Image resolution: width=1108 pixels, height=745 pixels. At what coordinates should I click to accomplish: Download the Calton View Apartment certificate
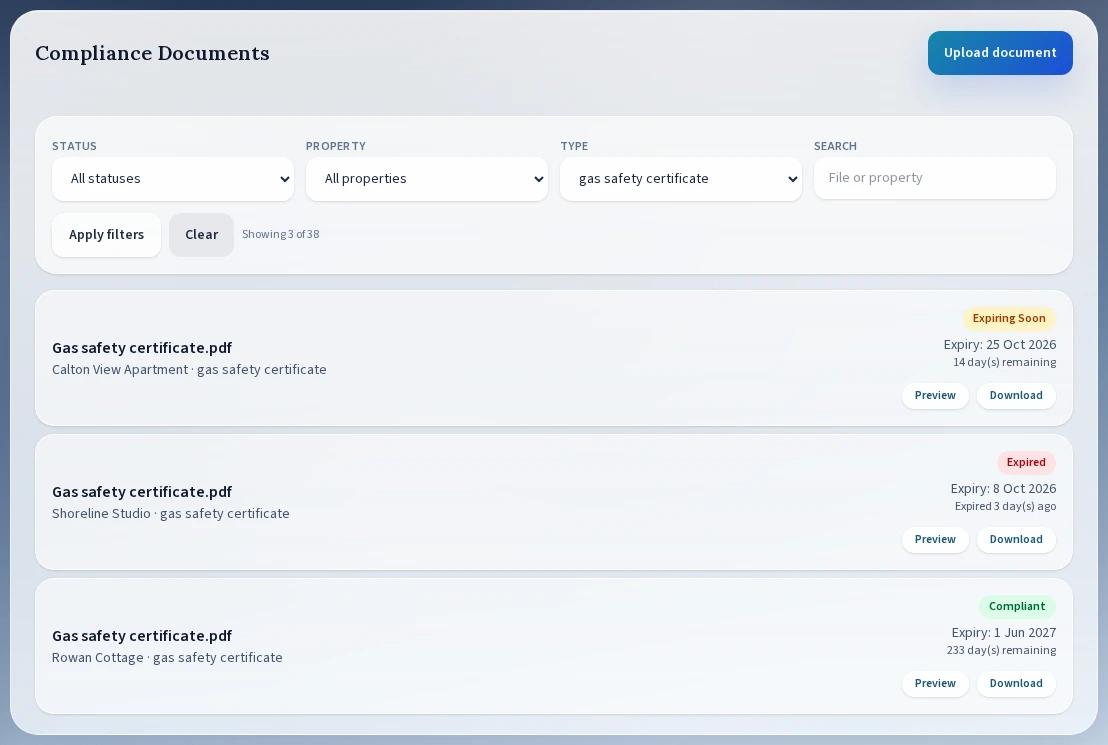[x=1016, y=395]
